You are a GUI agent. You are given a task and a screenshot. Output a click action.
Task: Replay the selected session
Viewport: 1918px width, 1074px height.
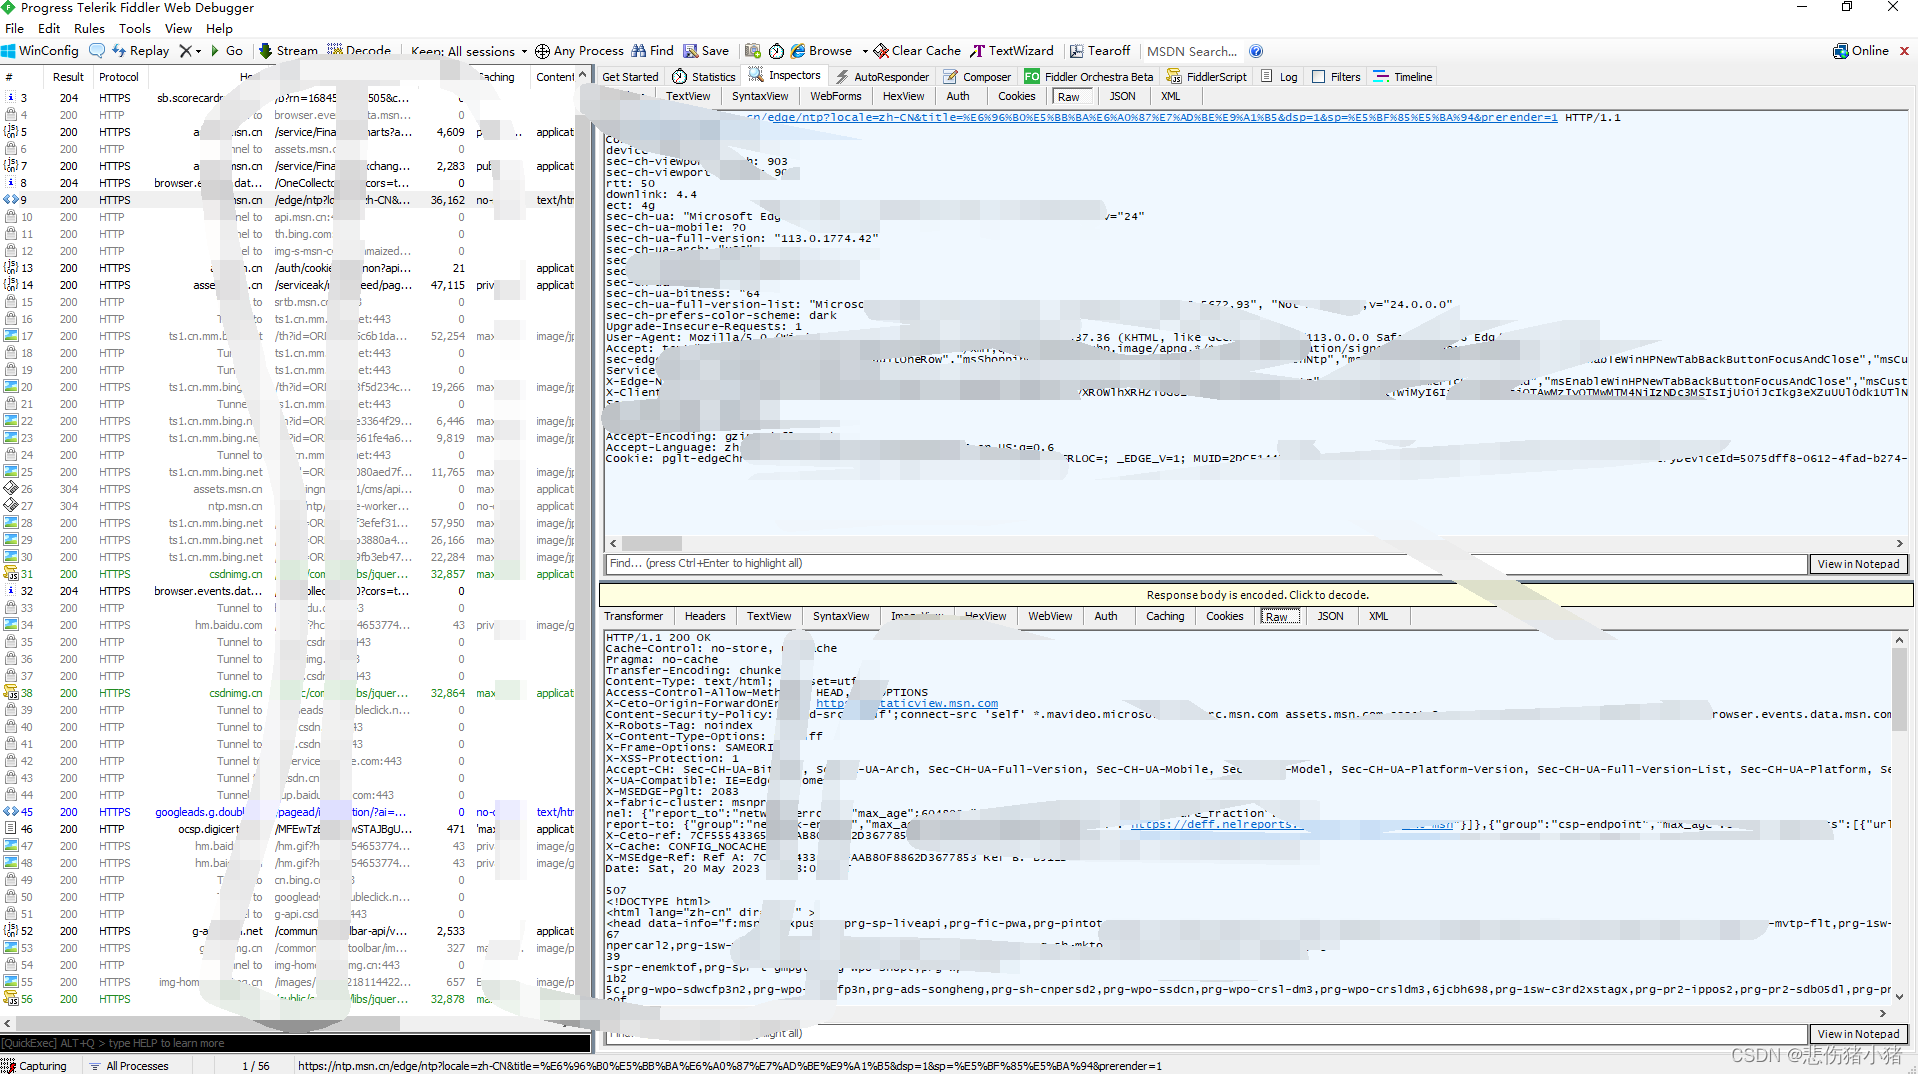click(141, 51)
